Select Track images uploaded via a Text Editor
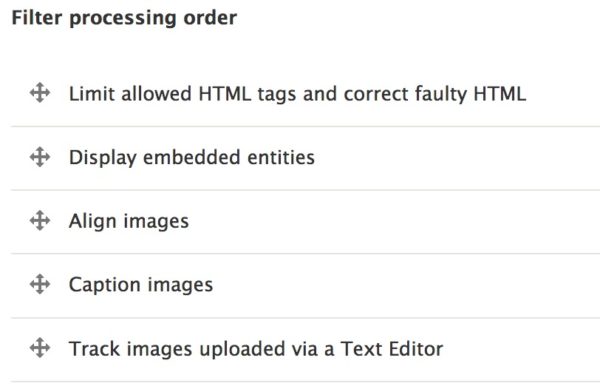Viewport: 600px width, 386px height. 256,349
